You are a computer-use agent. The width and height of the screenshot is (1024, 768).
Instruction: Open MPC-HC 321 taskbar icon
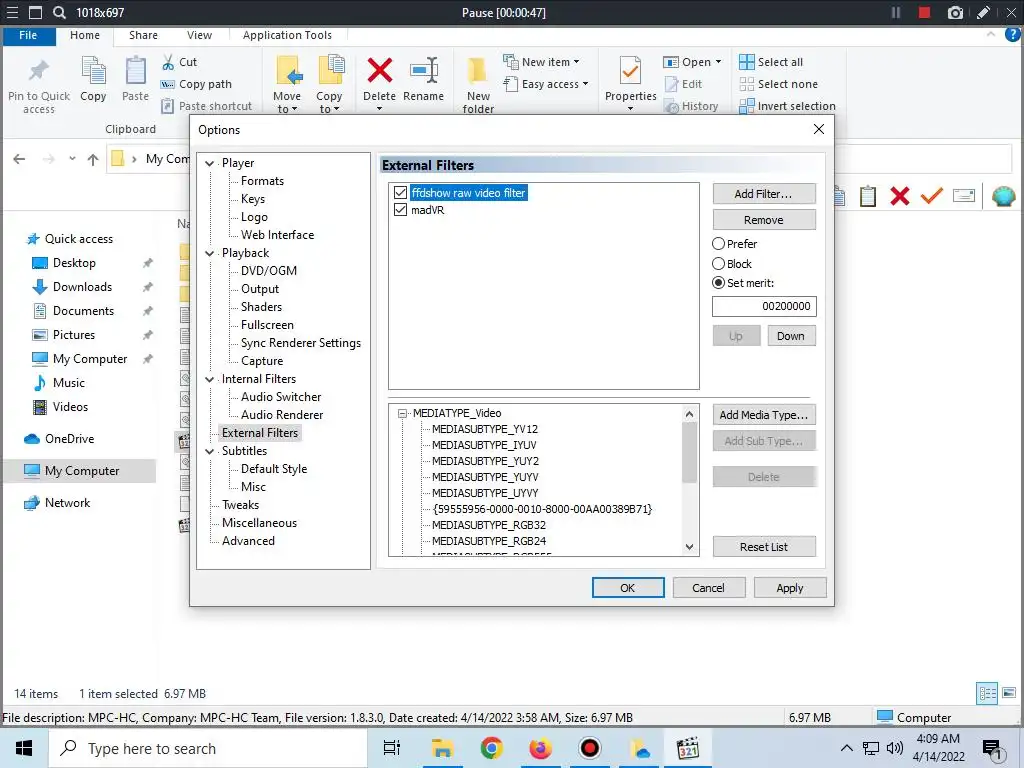pos(688,748)
